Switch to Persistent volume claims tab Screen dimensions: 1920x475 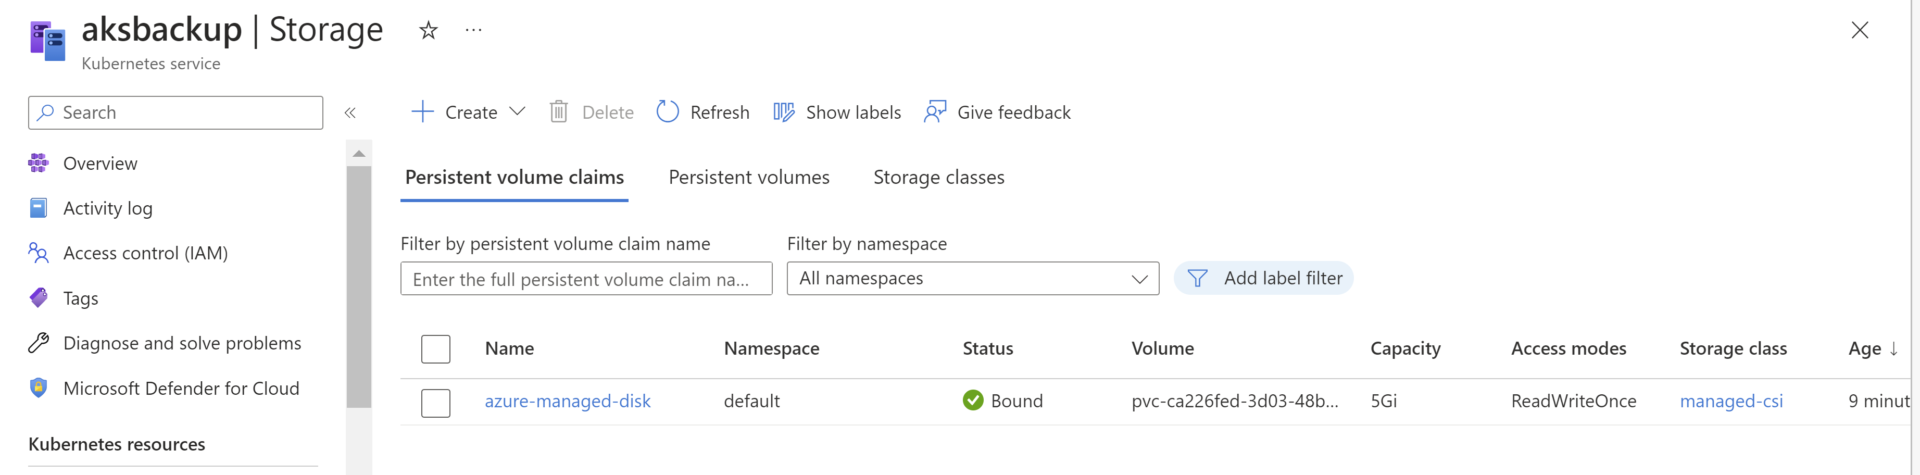514,177
